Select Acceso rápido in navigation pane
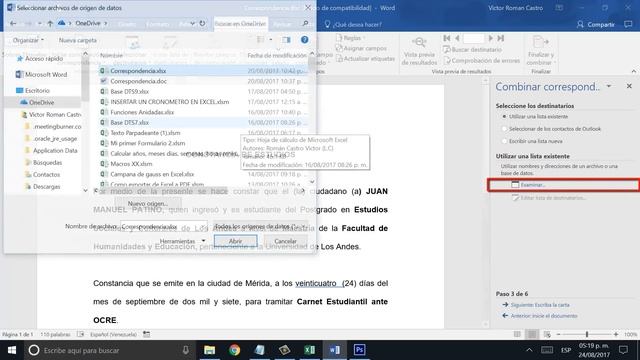Viewport: 640px width, 360px height. point(40,59)
